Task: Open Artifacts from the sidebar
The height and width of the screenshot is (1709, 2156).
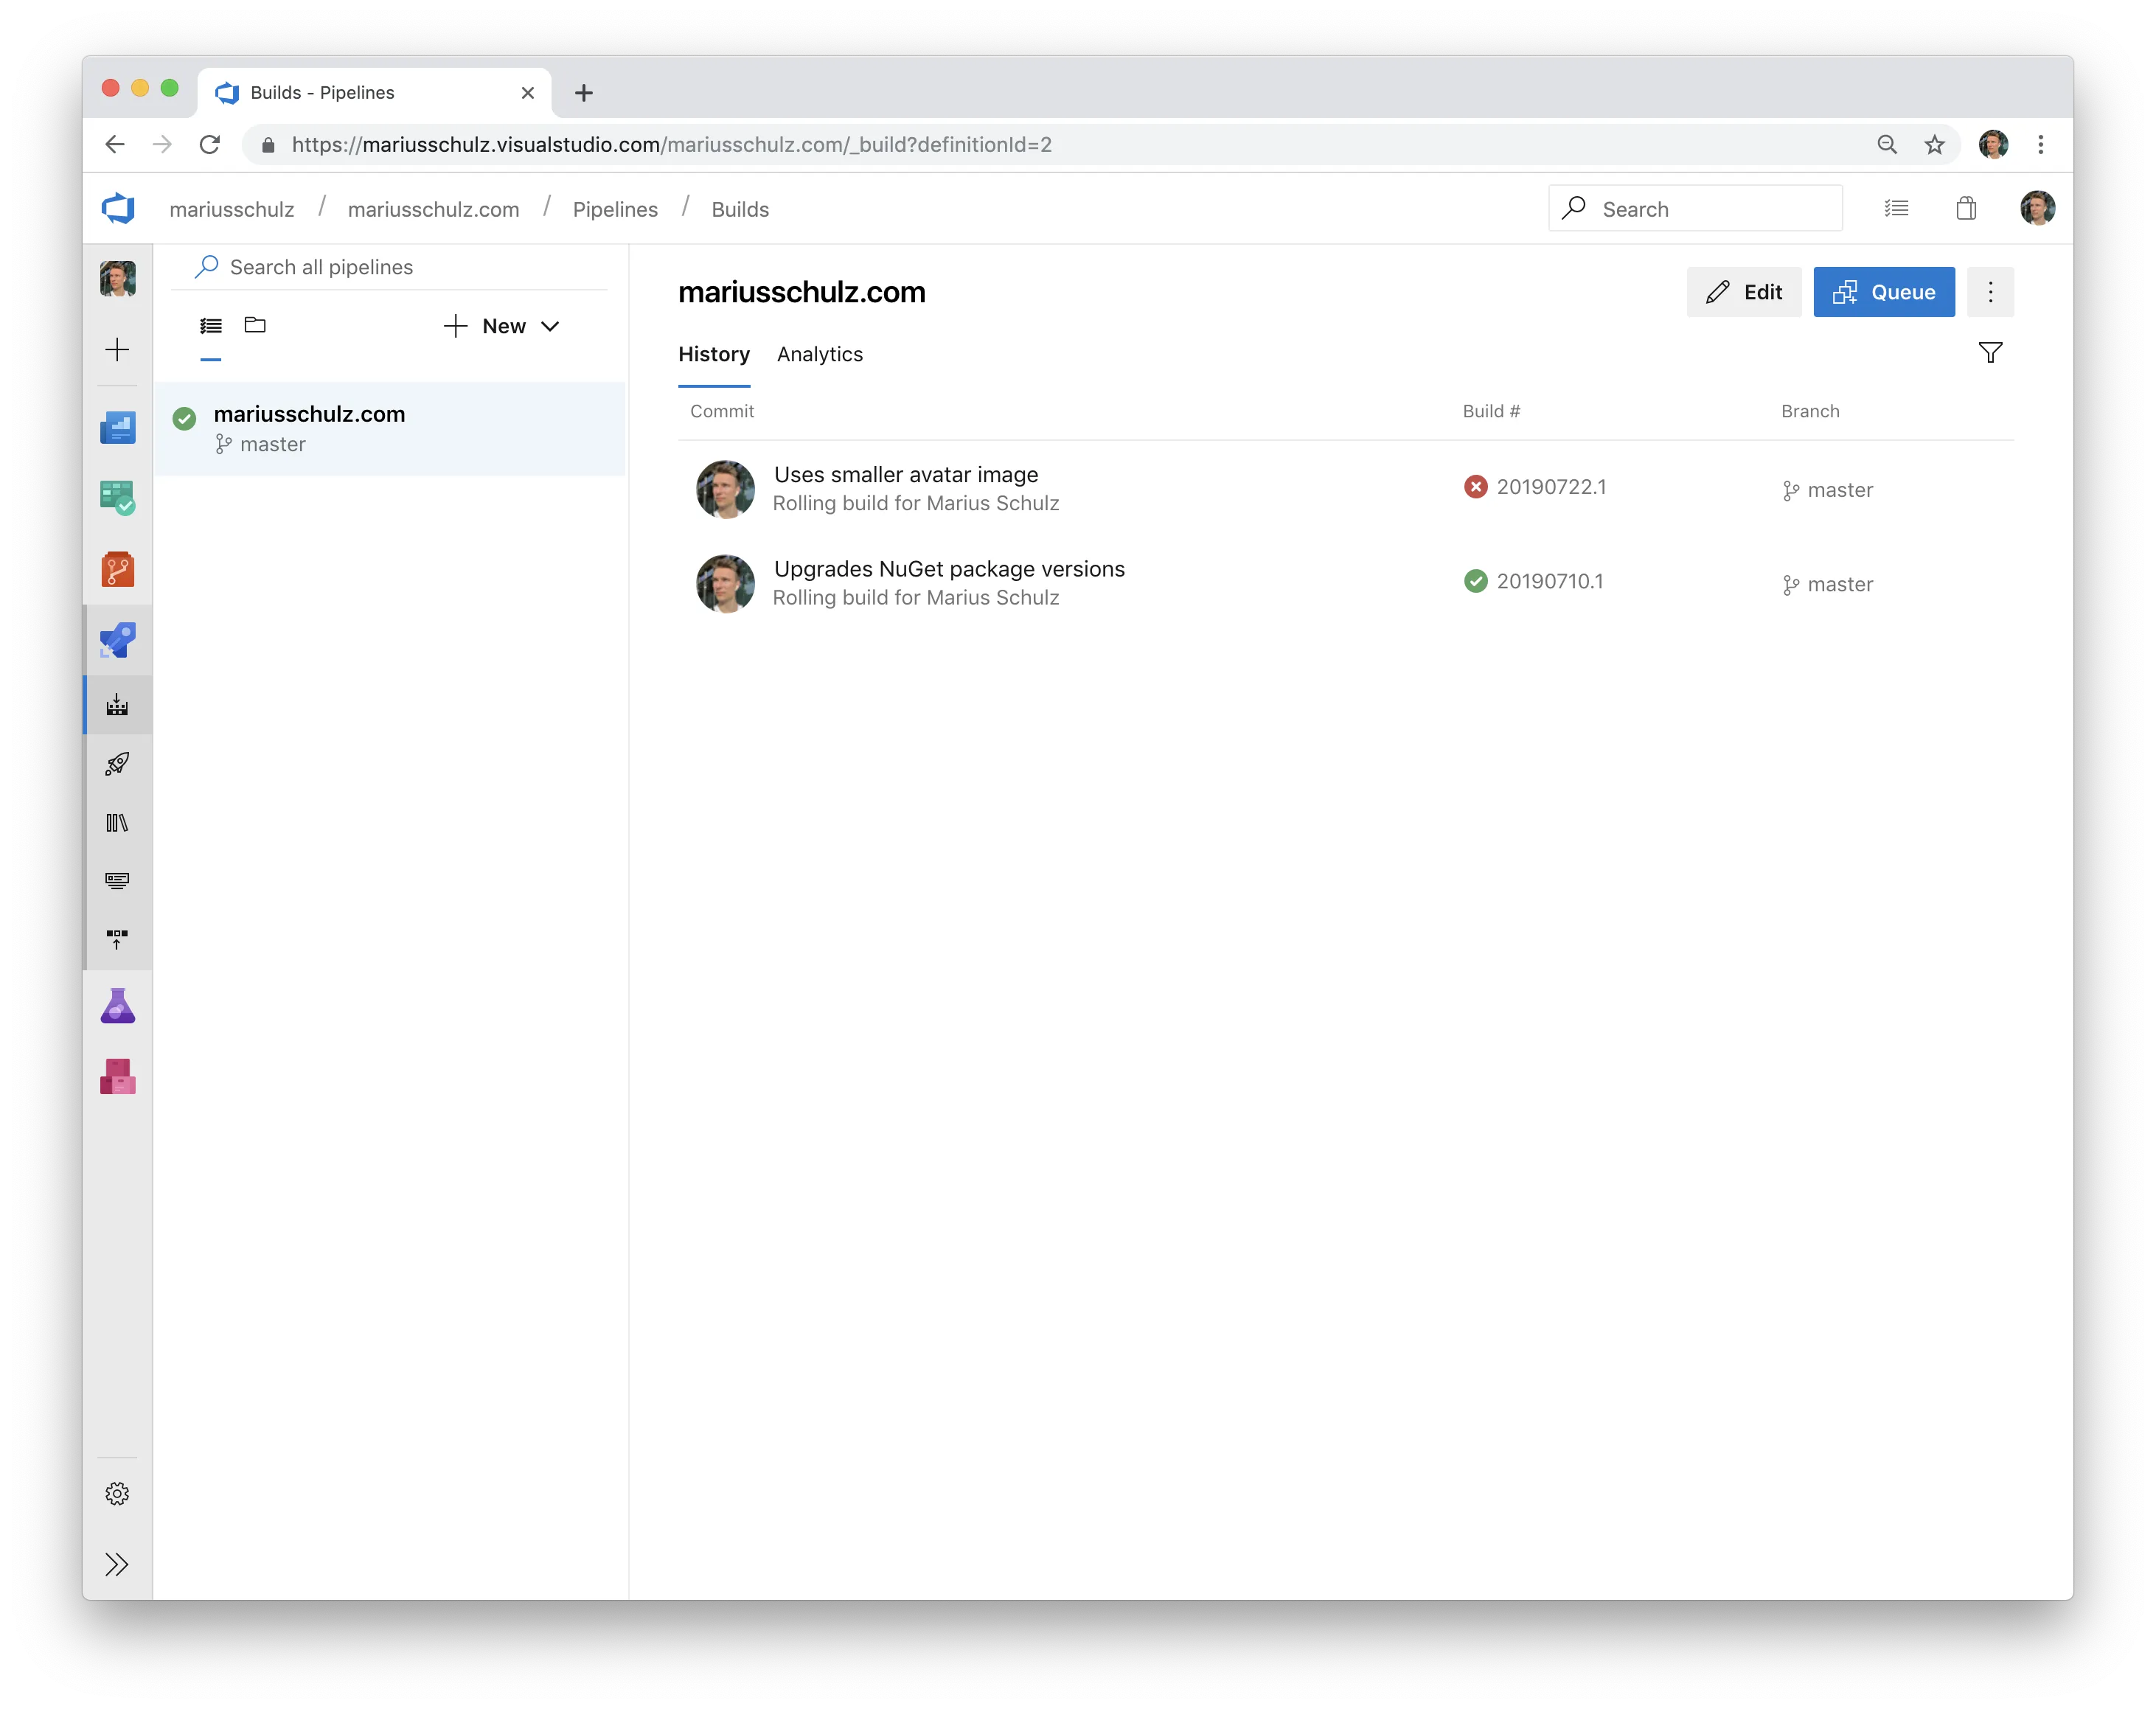Action: coord(117,1077)
